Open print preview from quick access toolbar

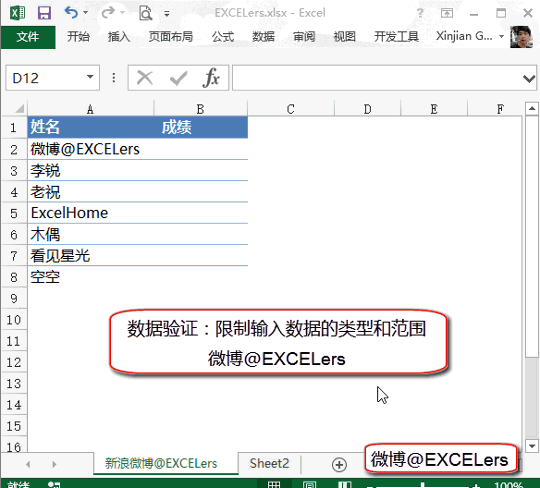[145, 13]
